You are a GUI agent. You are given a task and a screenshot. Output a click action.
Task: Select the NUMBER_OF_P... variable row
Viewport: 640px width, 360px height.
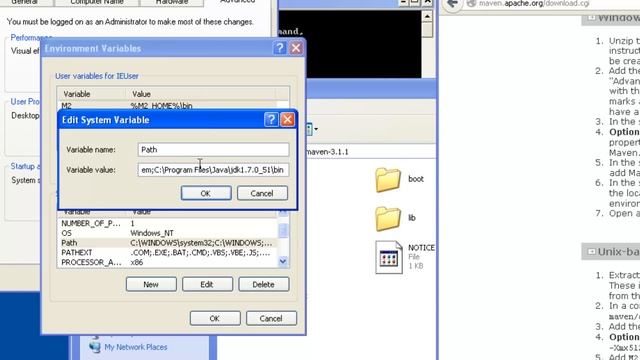point(168,223)
